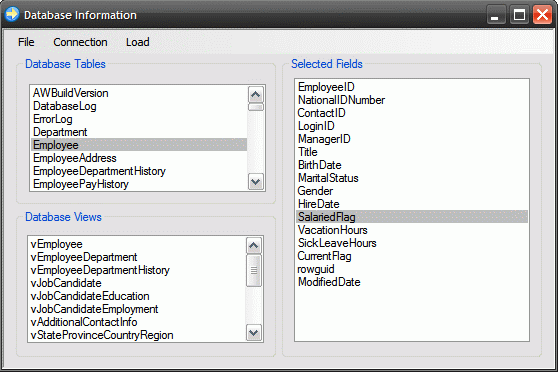The width and height of the screenshot is (558, 372).
Task: Click the Database Information app icon
Action: point(12,14)
